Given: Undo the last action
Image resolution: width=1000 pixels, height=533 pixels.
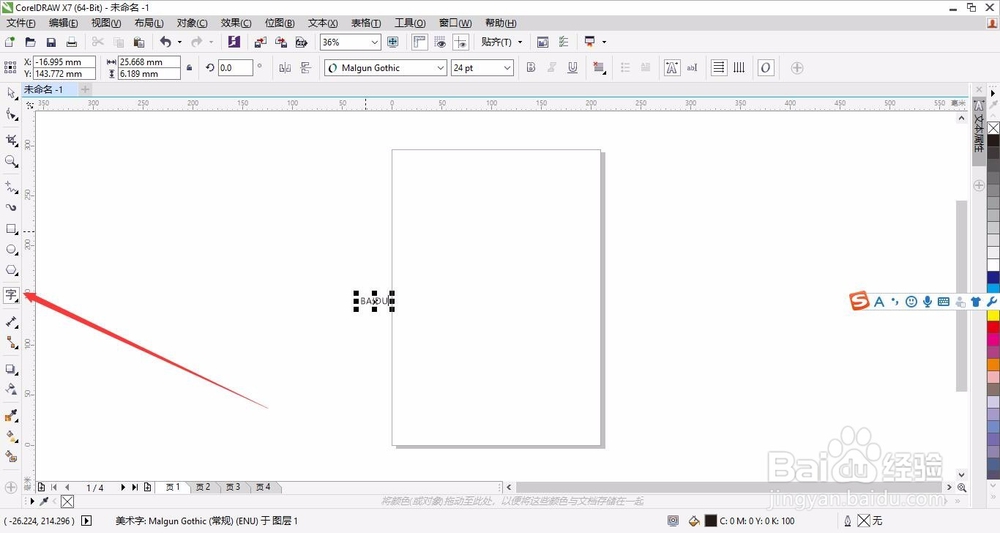Looking at the screenshot, I should click(x=165, y=42).
